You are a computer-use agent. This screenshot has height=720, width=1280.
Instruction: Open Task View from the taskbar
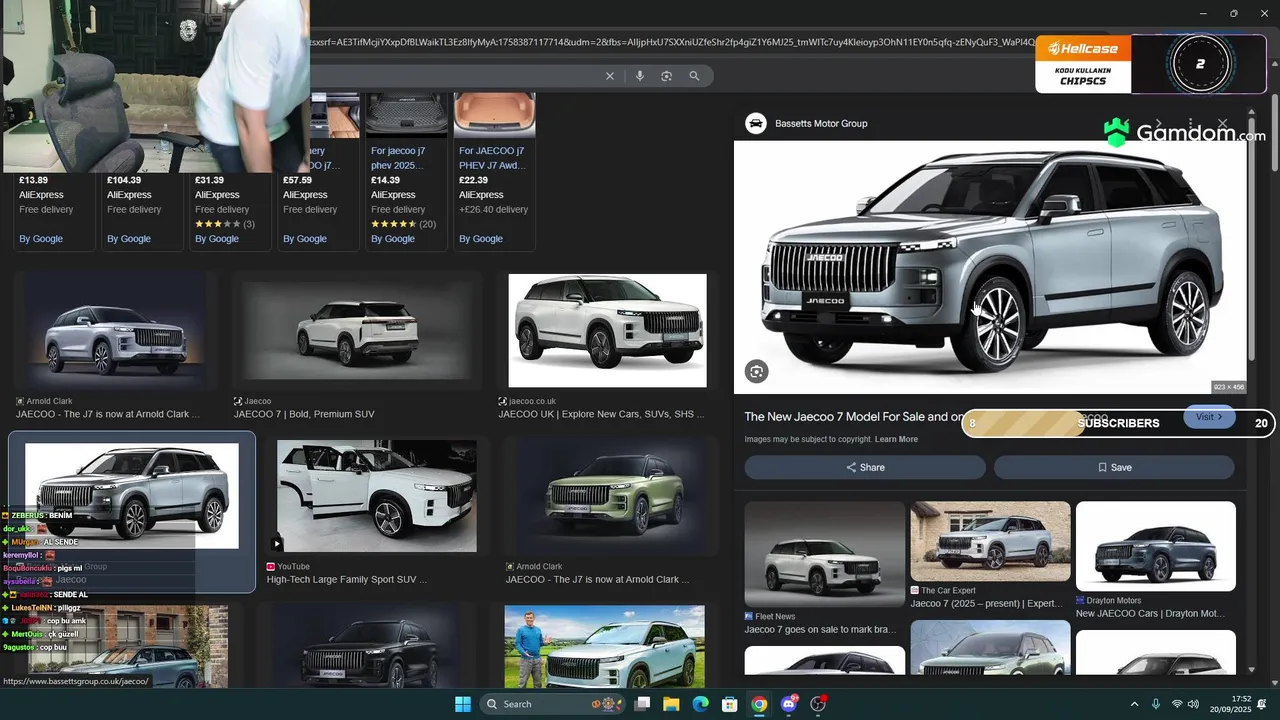coord(642,704)
